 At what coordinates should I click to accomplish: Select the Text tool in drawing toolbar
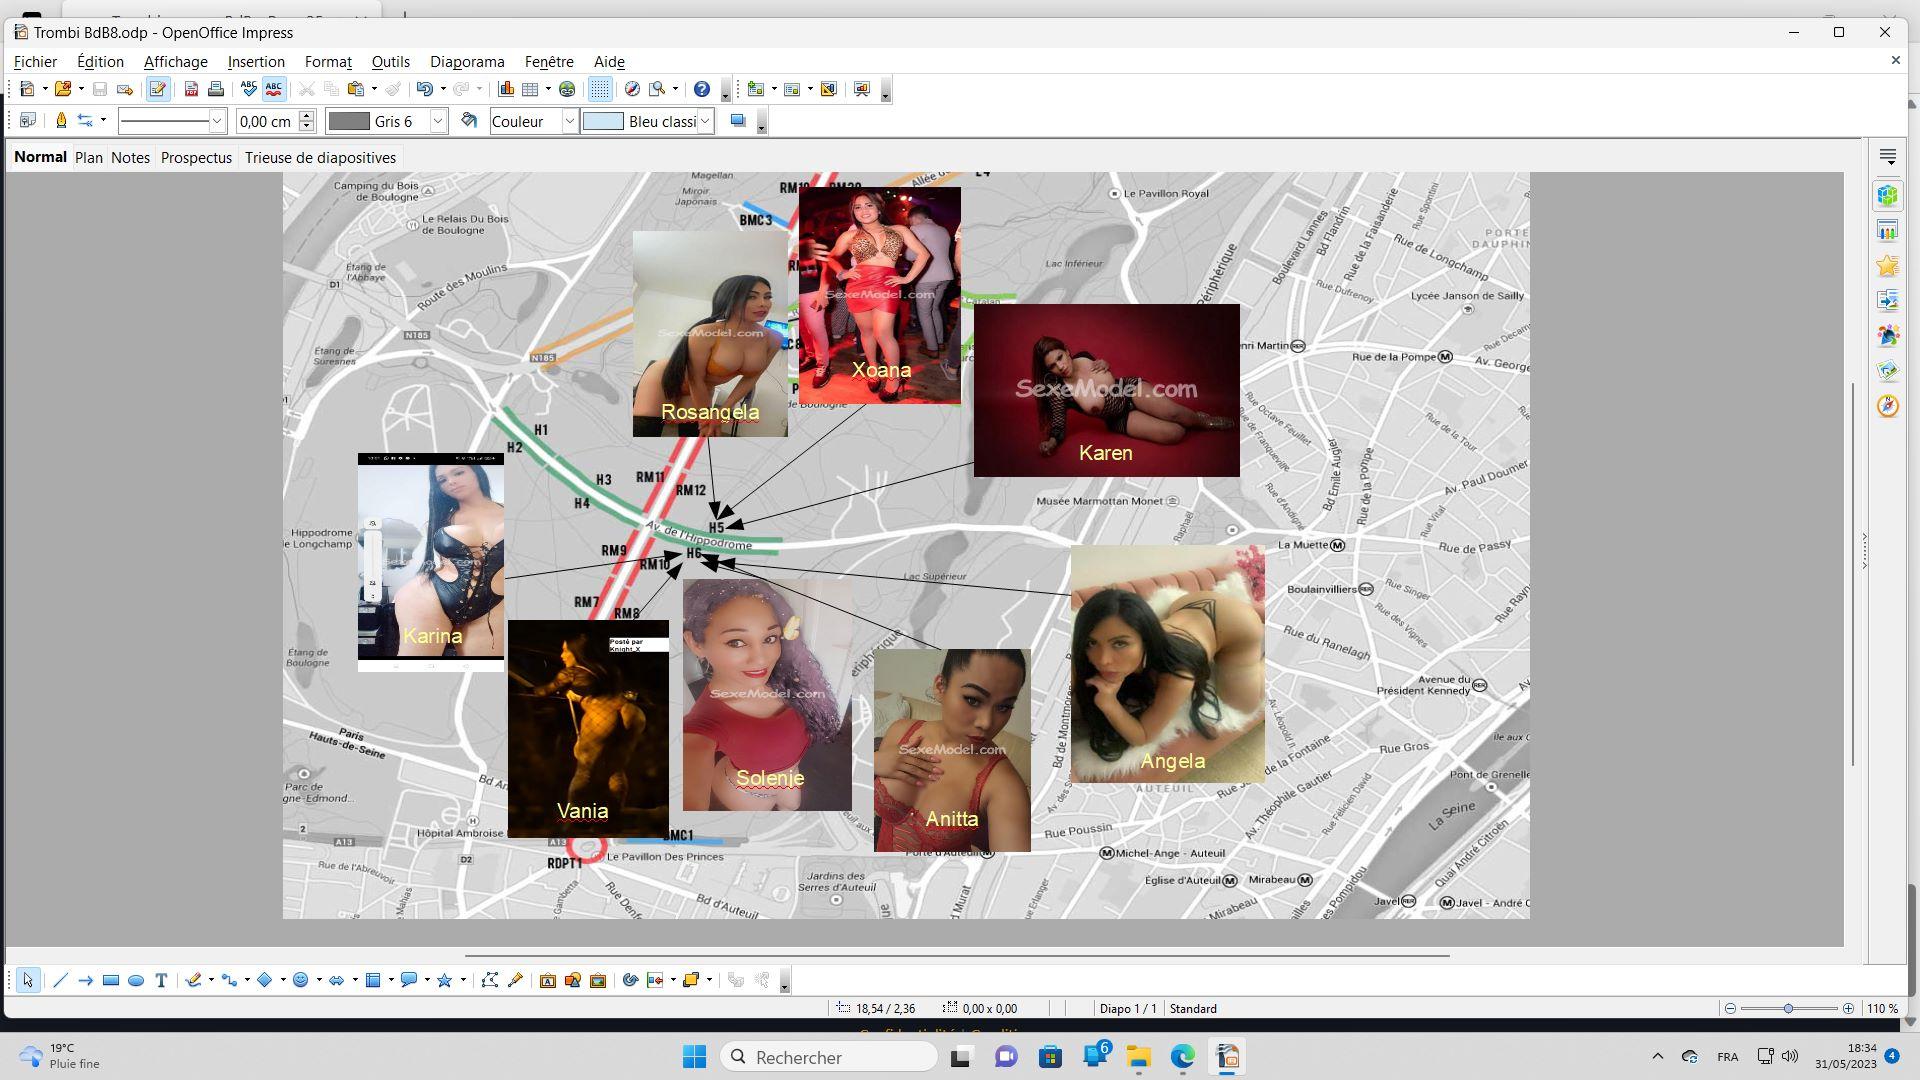tap(161, 980)
